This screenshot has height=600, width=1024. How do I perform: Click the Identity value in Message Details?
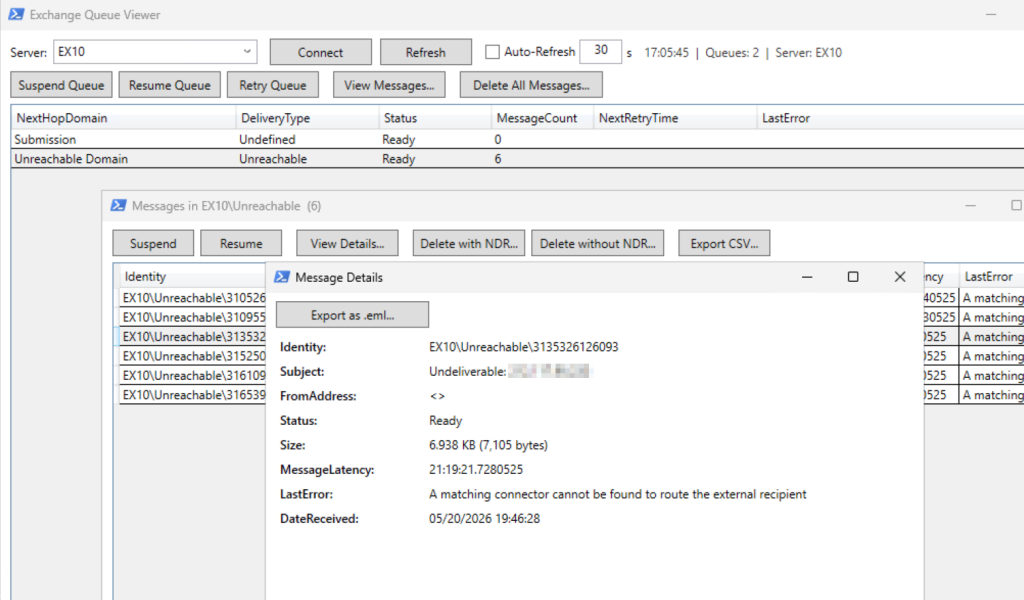pyautogui.click(x=524, y=347)
